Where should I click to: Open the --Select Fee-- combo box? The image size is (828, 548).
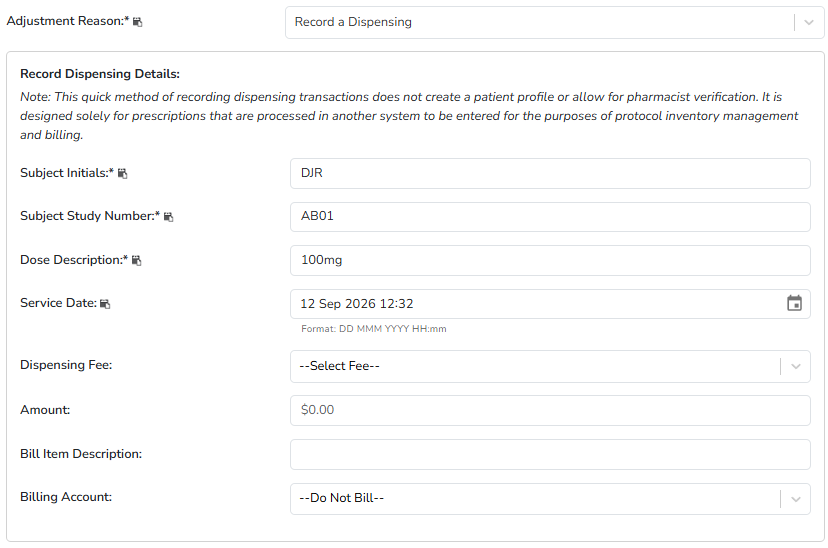[x=550, y=366]
